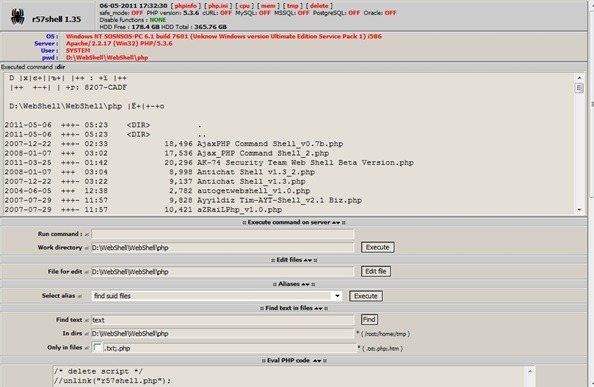594x387 pixels.
Task: Click the delete link in header
Action: pyautogui.click(x=319, y=6)
